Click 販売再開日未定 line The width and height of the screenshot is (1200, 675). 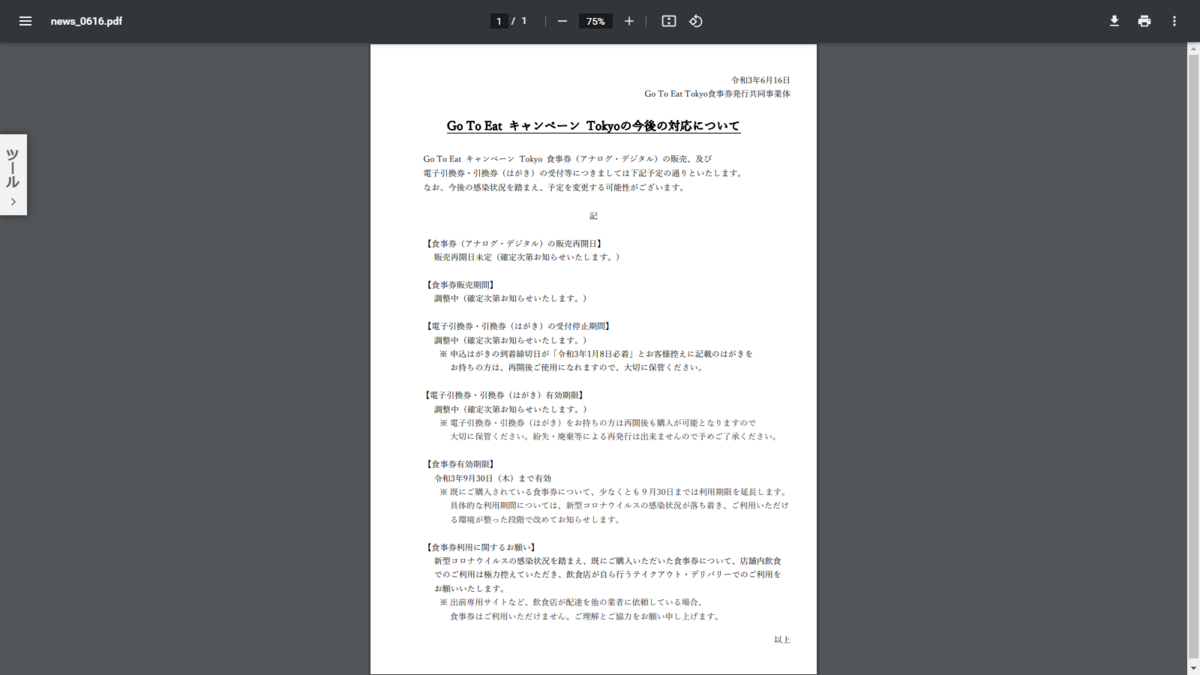(527, 257)
